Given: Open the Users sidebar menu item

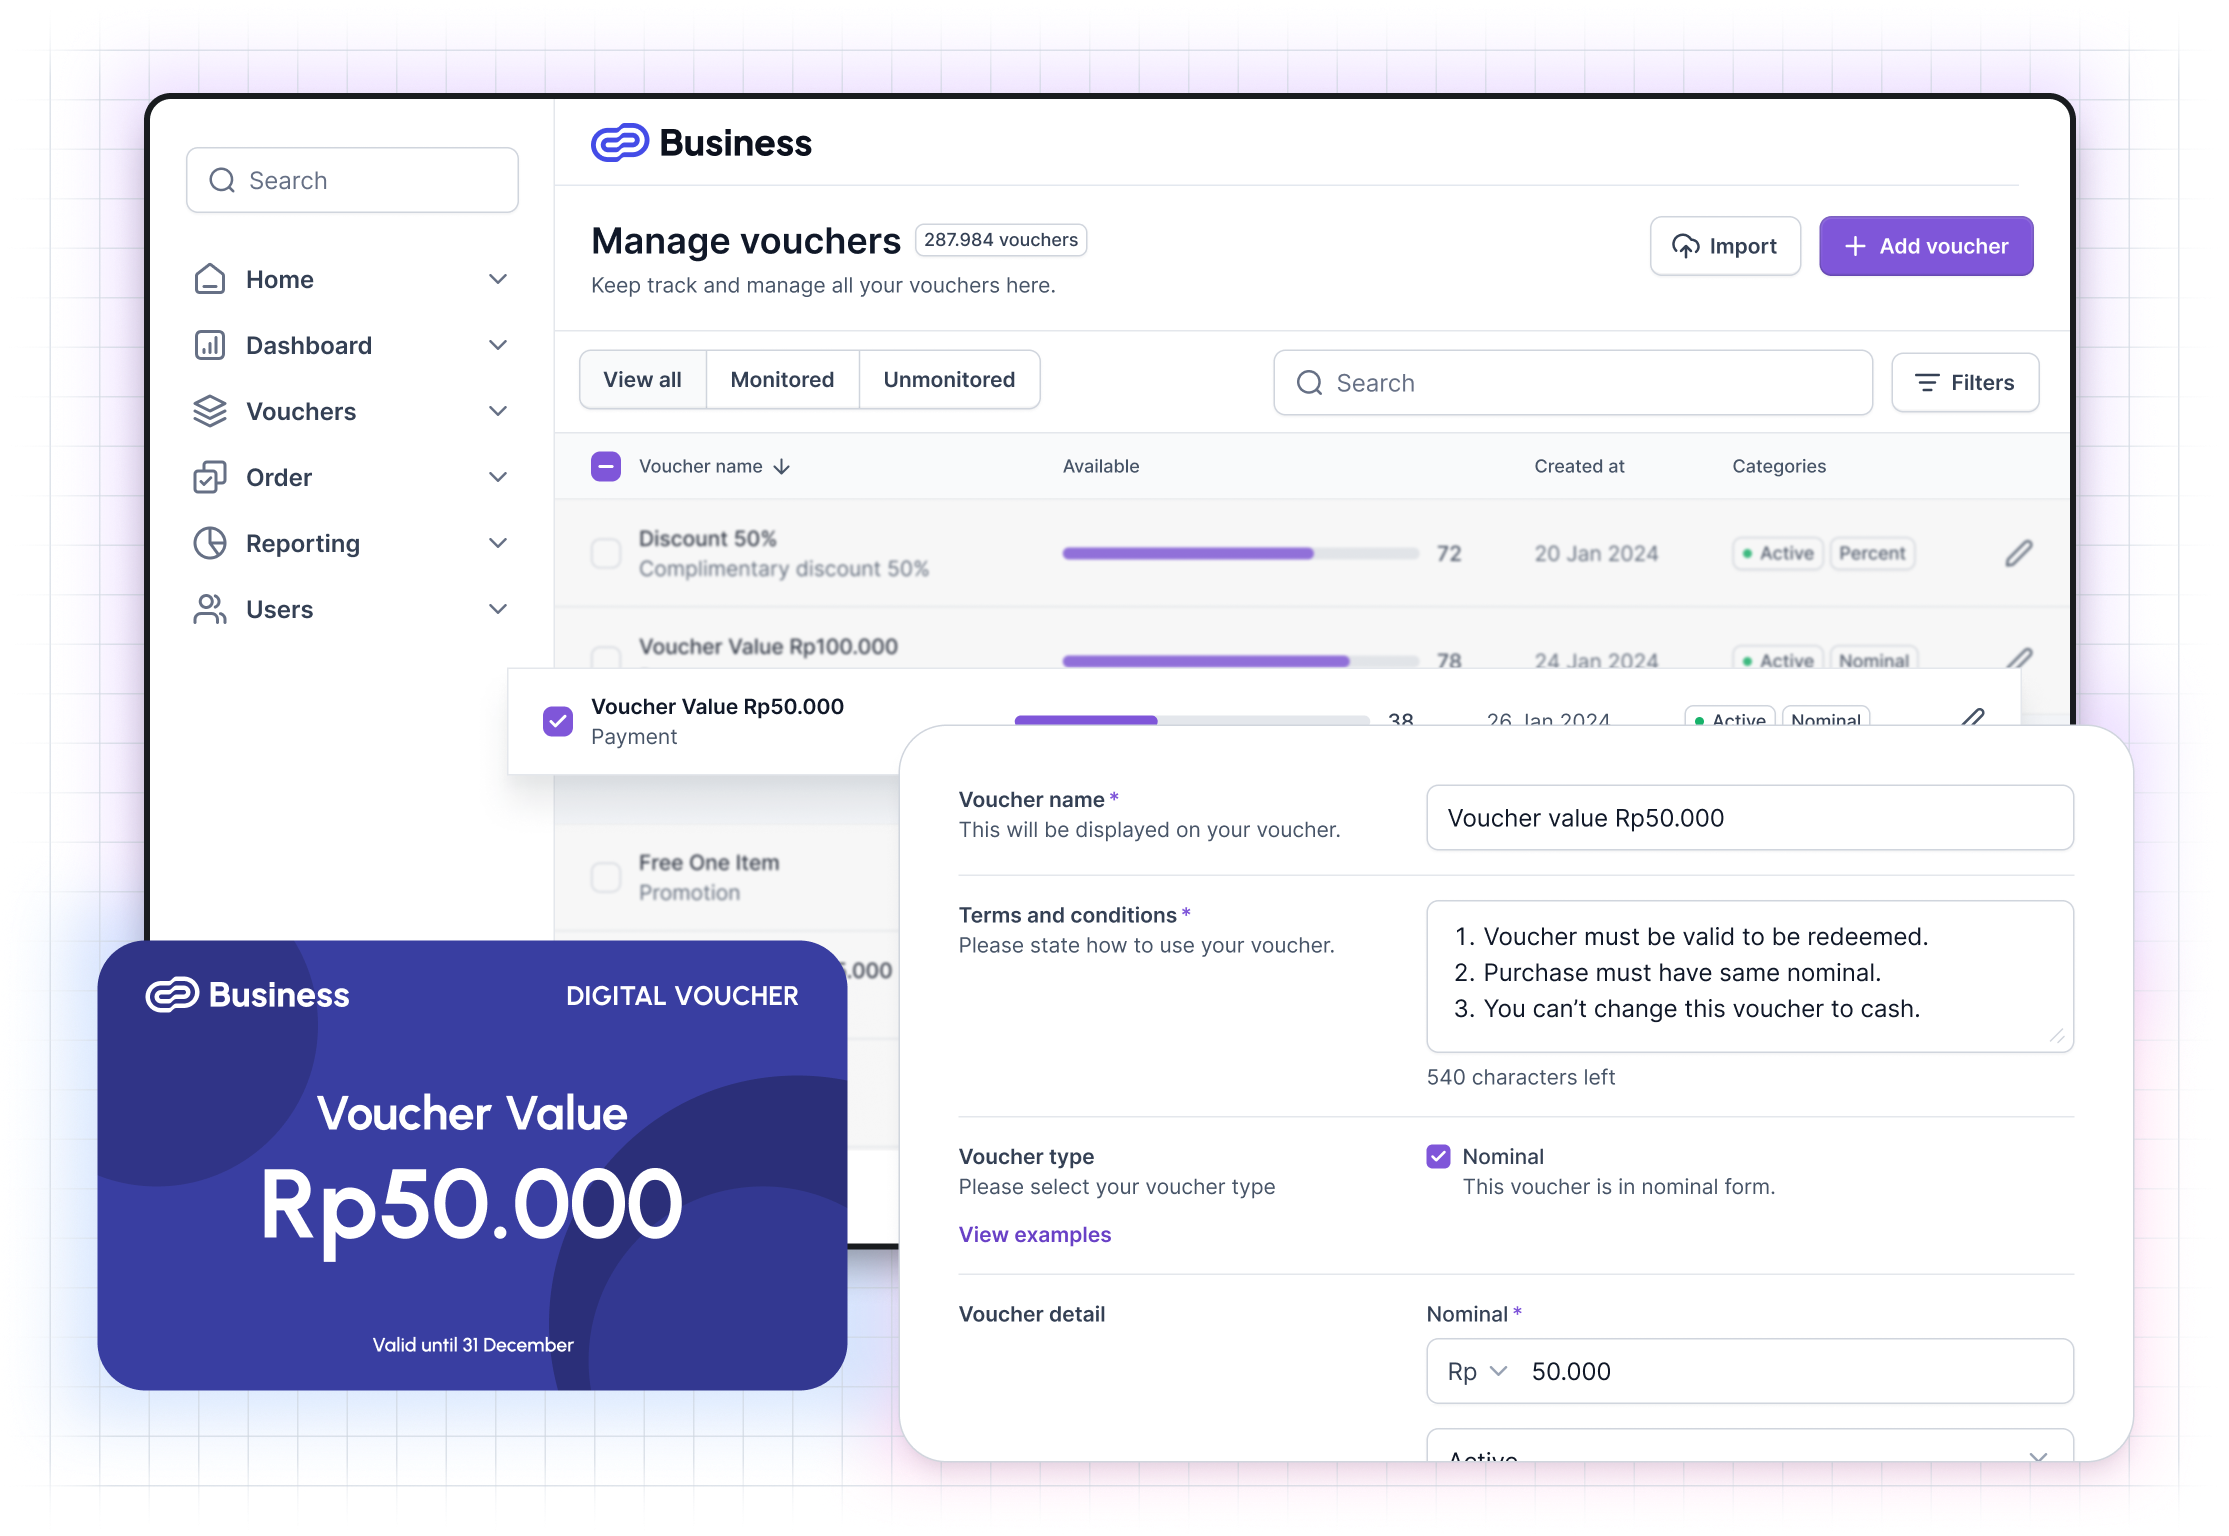Looking at the screenshot, I should tap(352, 609).
